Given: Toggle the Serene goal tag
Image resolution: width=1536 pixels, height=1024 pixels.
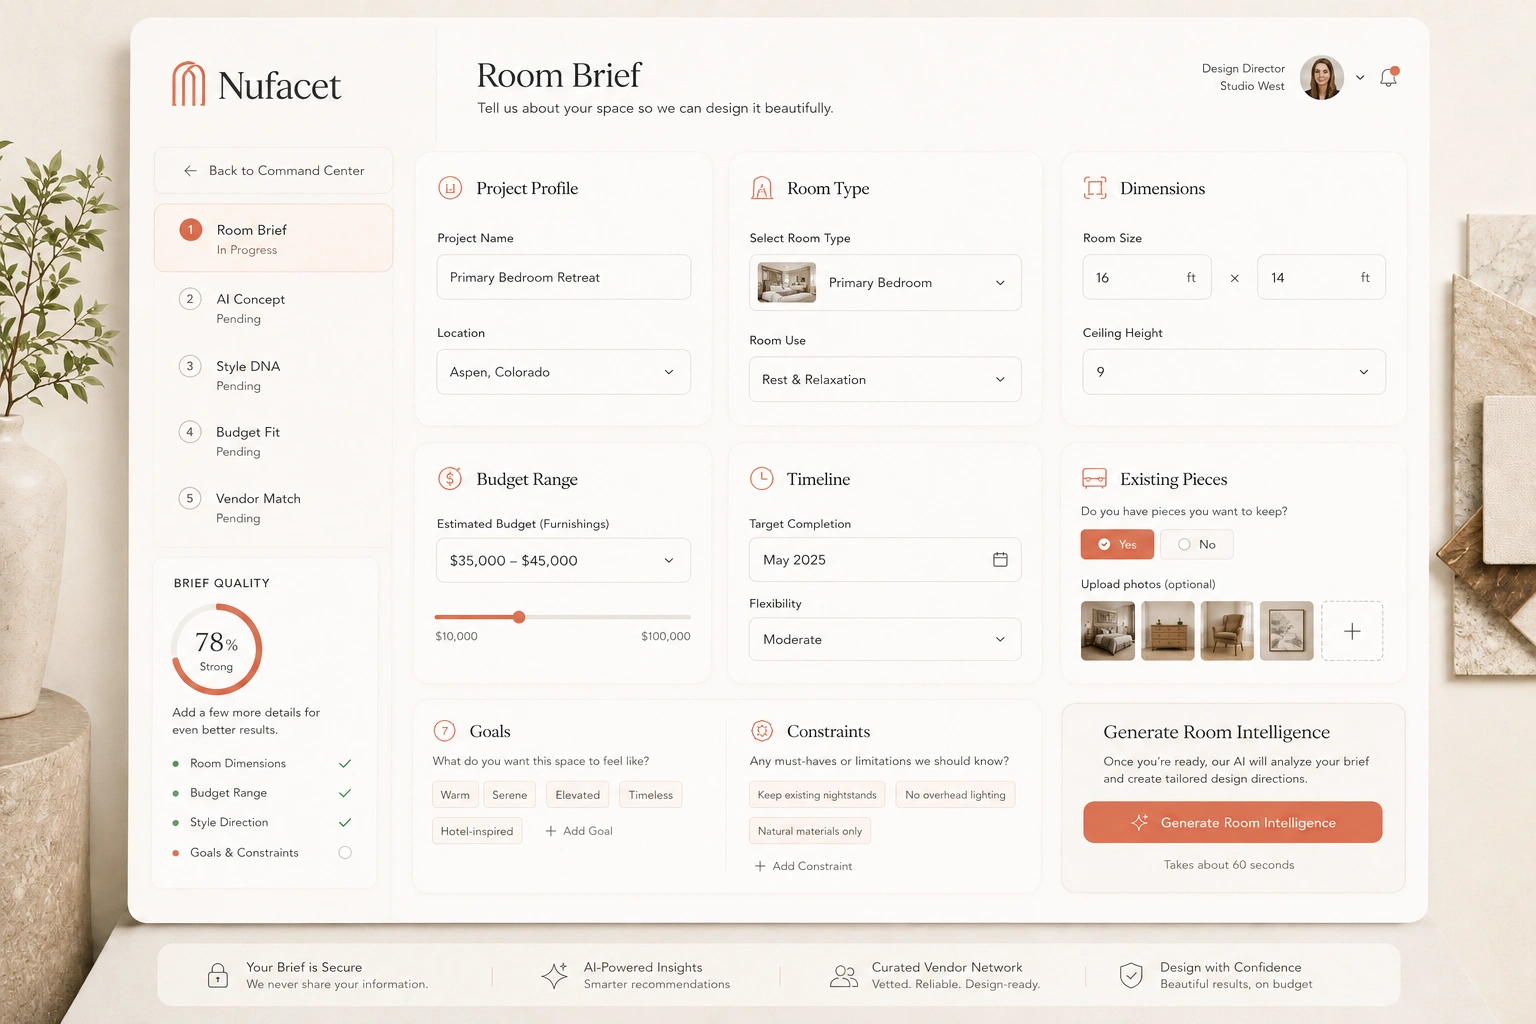Looking at the screenshot, I should (x=509, y=795).
